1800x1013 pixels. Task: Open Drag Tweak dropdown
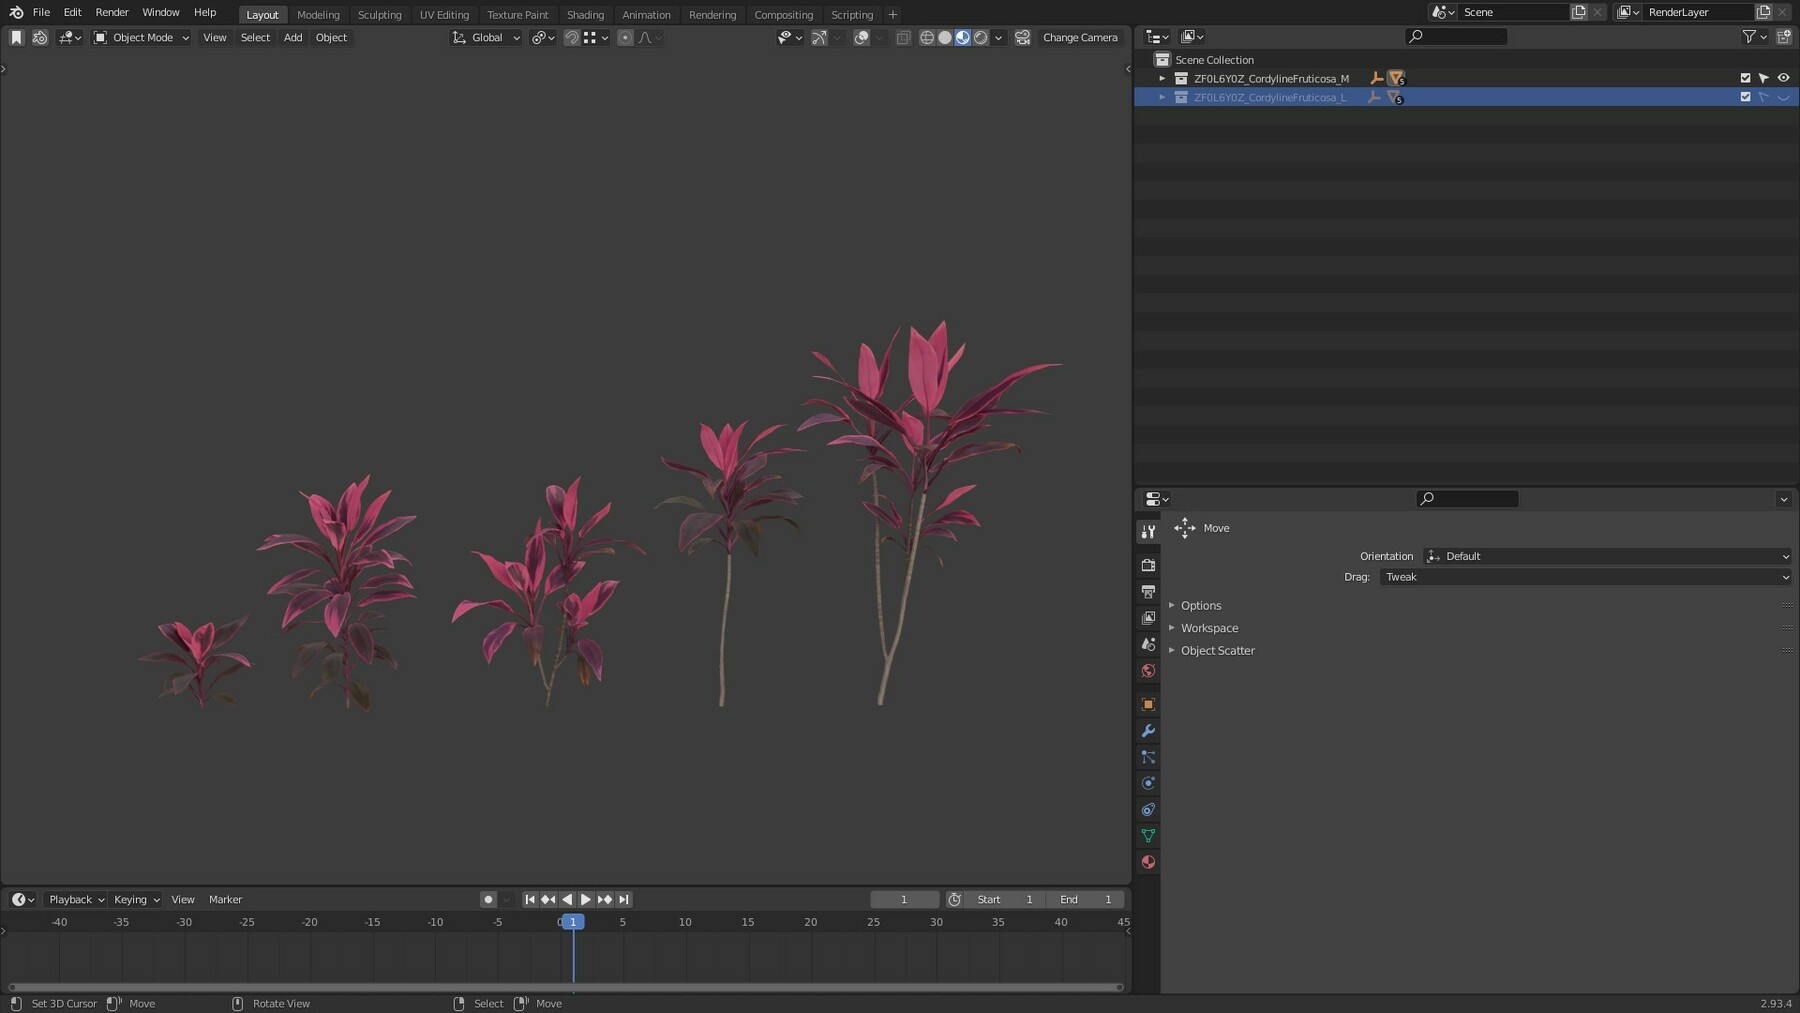click(1585, 577)
